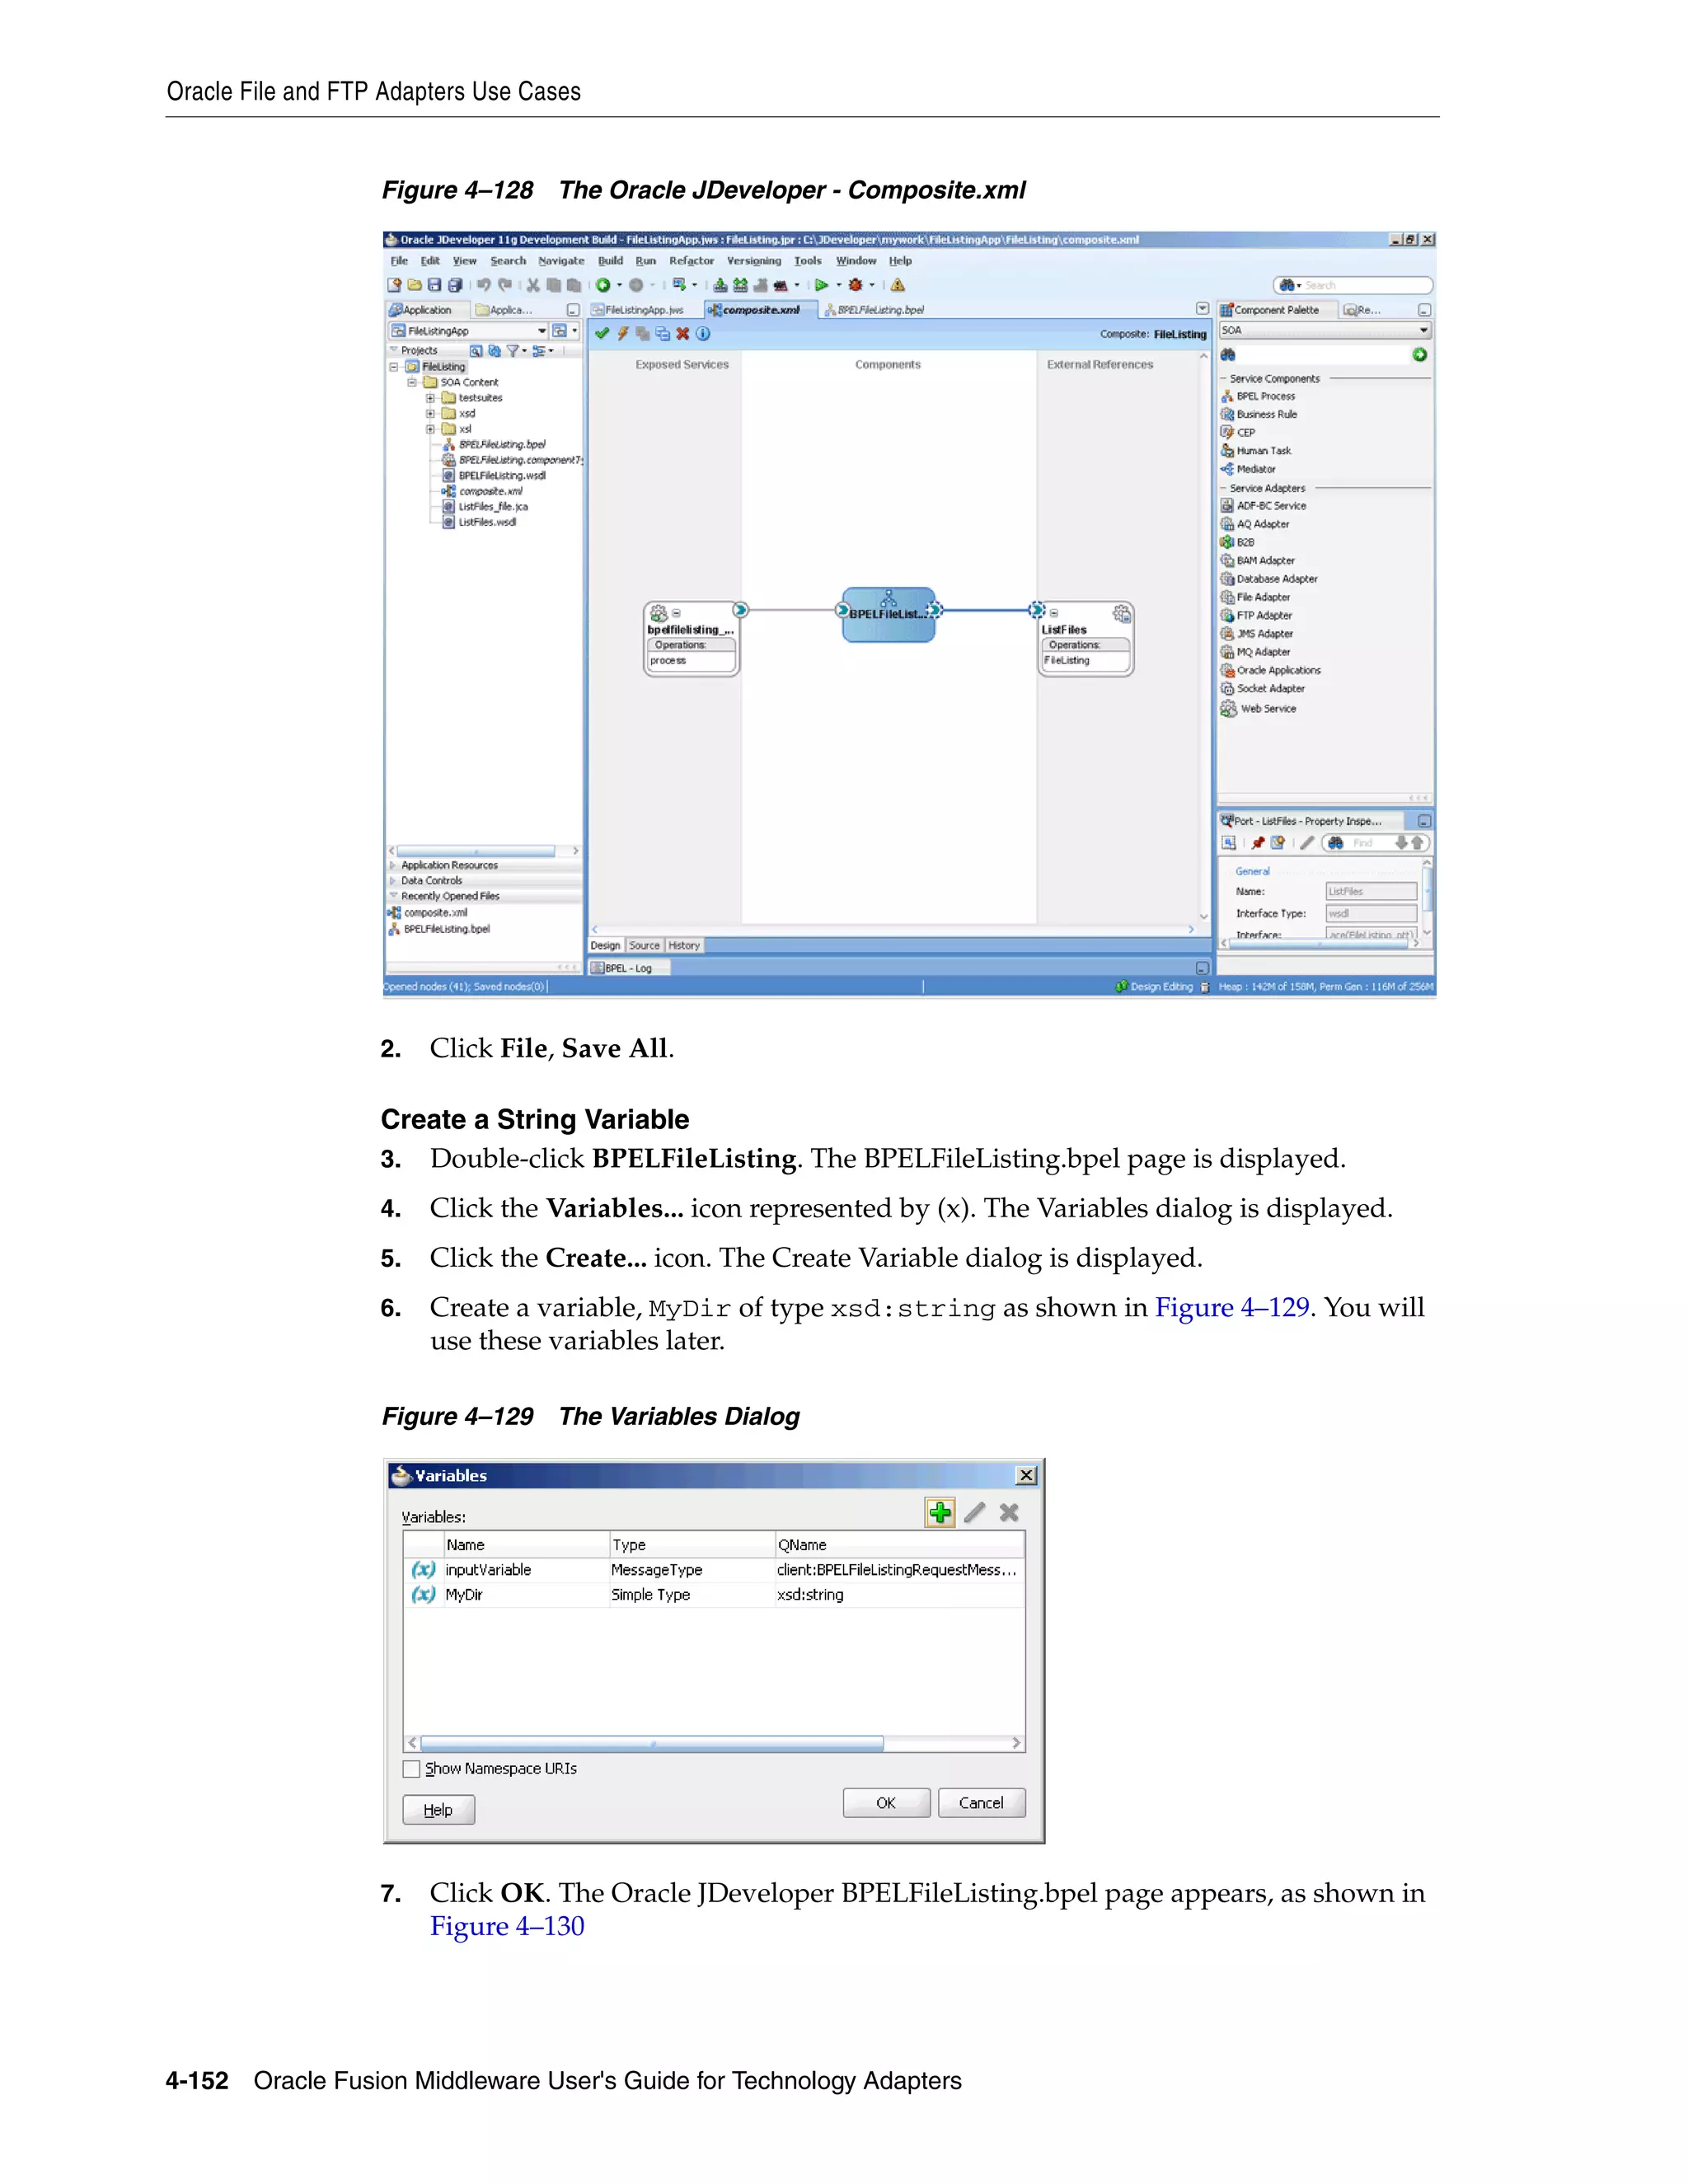Click the green add button in Component Palette search
The height and width of the screenshot is (2184, 1688).
pyautogui.click(x=1420, y=355)
